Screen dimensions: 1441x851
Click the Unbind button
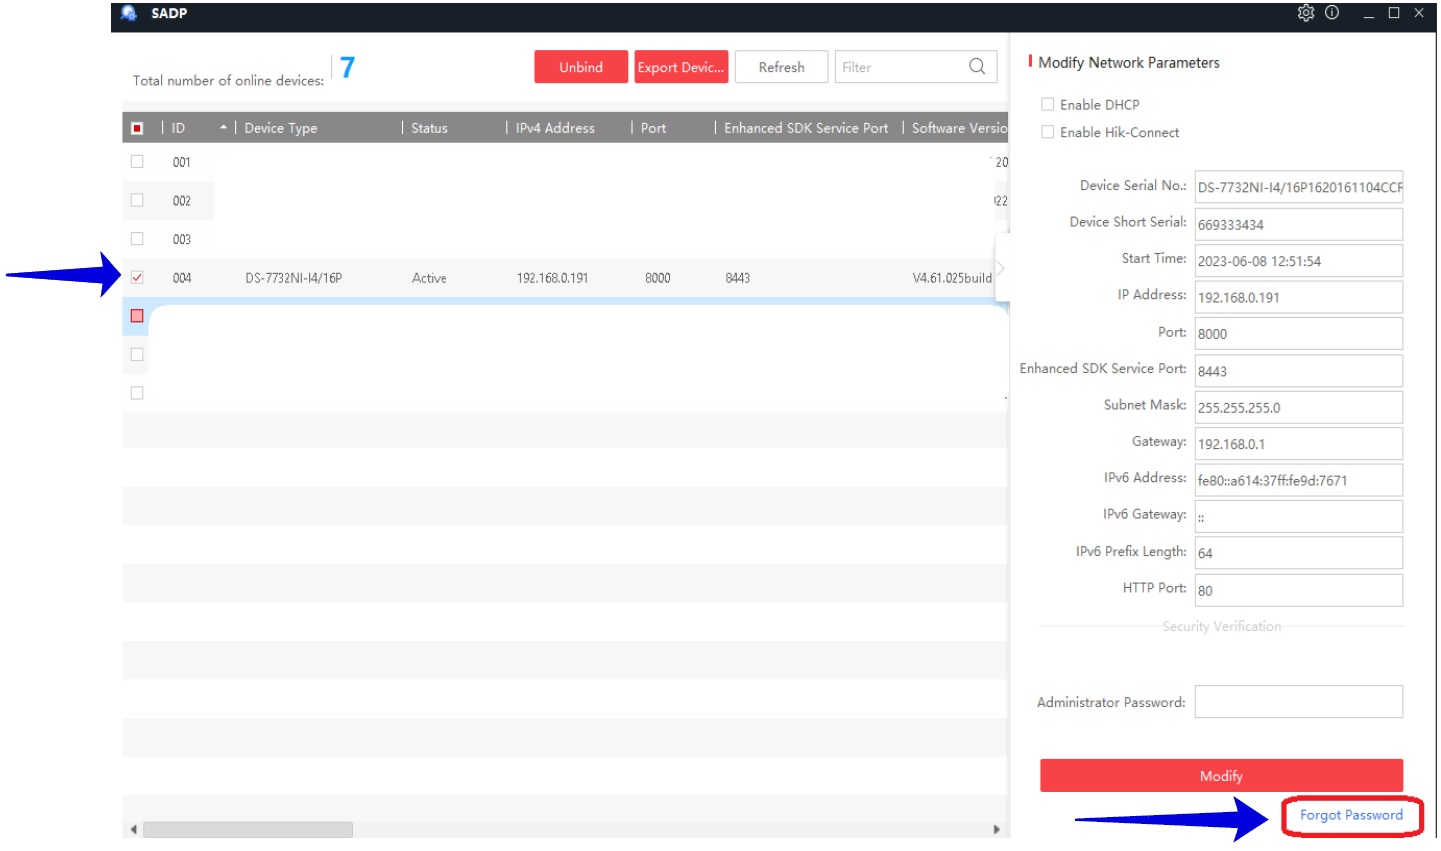(x=581, y=67)
